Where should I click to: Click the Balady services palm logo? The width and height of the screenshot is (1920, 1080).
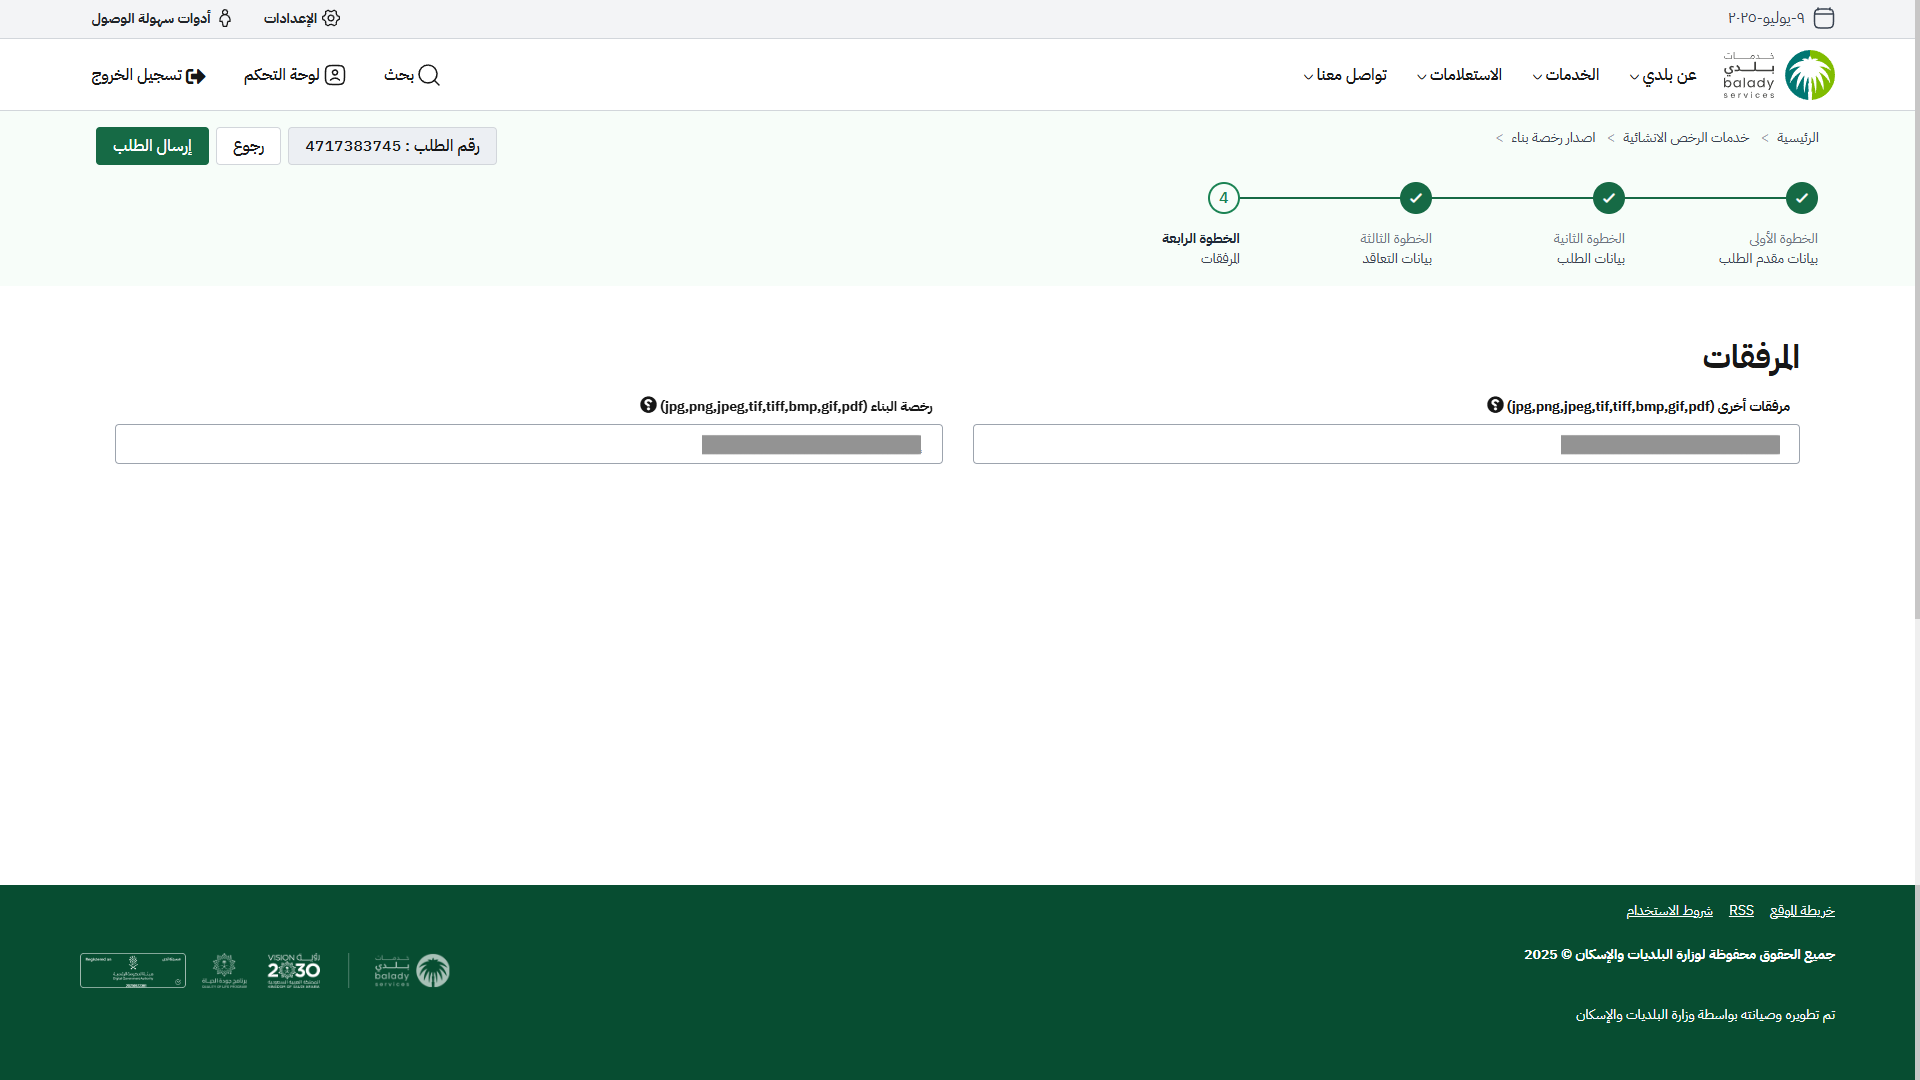click(x=1809, y=75)
